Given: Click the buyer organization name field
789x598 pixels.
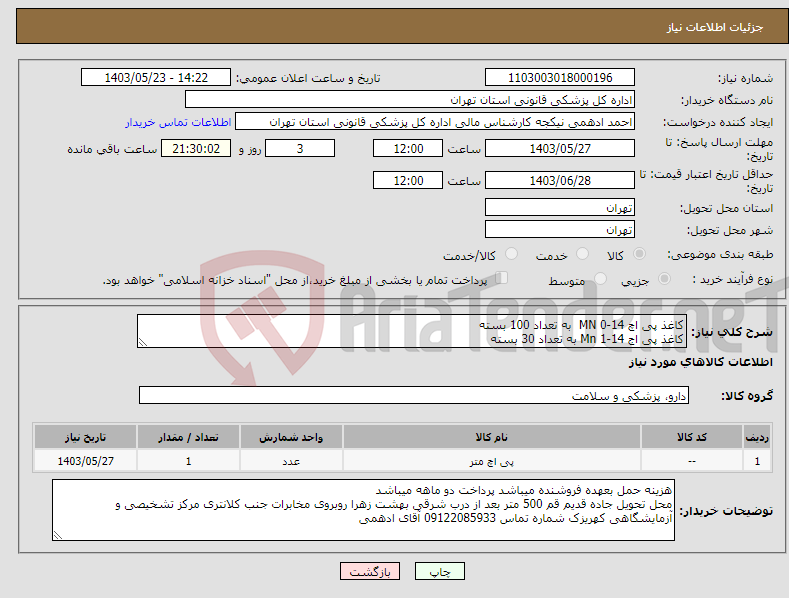Looking at the screenshot, I should tap(410, 100).
